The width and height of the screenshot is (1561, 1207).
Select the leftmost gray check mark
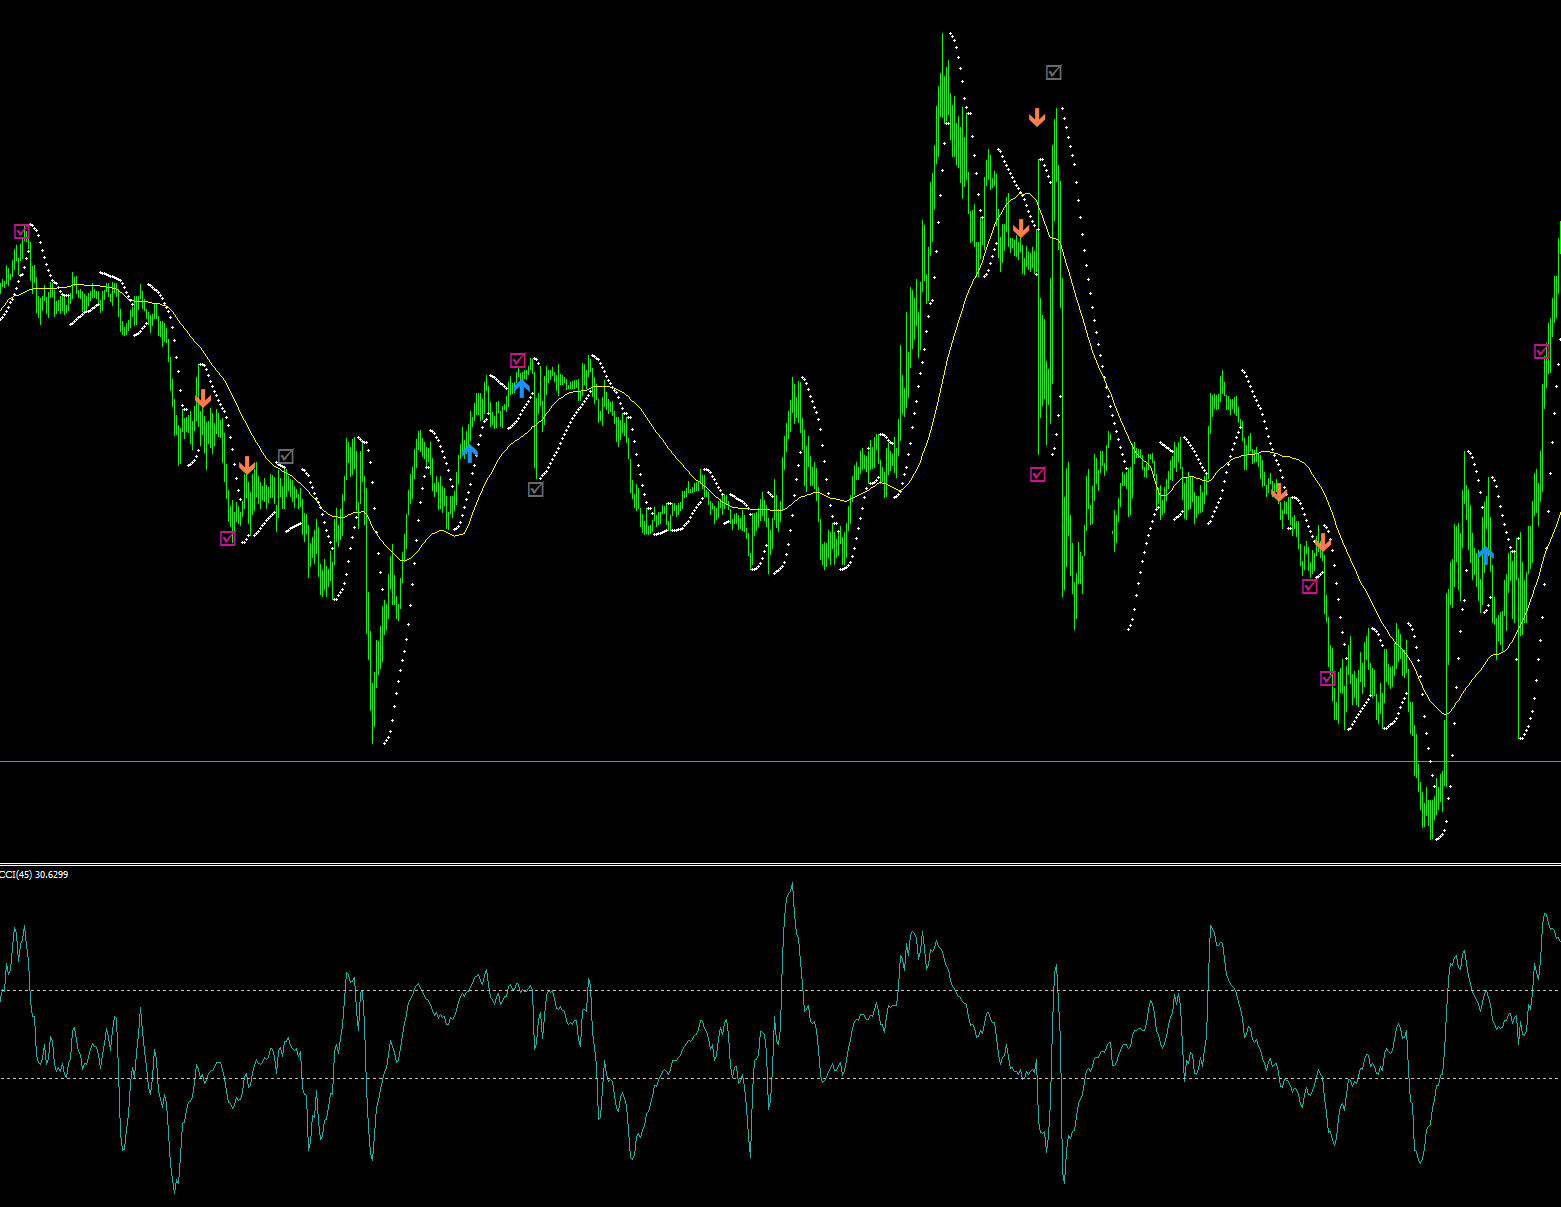point(286,456)
